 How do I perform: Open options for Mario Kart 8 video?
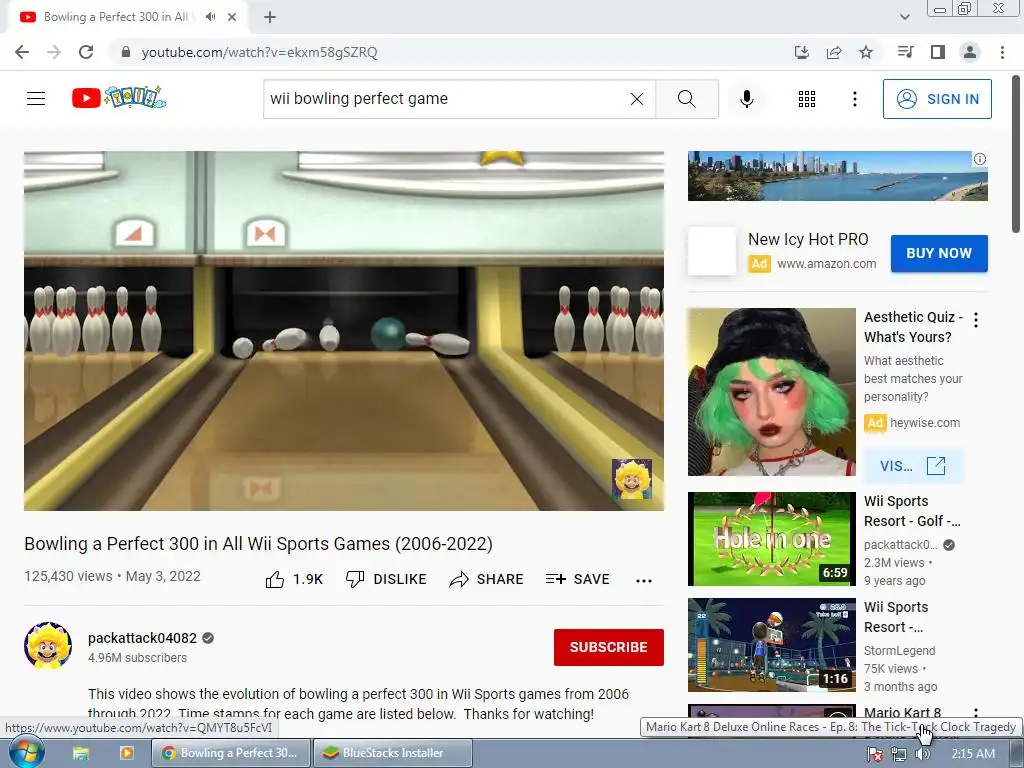tap(976, 713)
